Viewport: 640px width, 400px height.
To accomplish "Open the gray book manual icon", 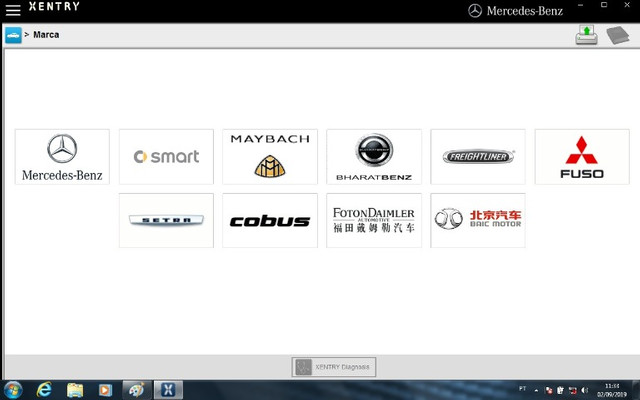I will coord(618,35).
